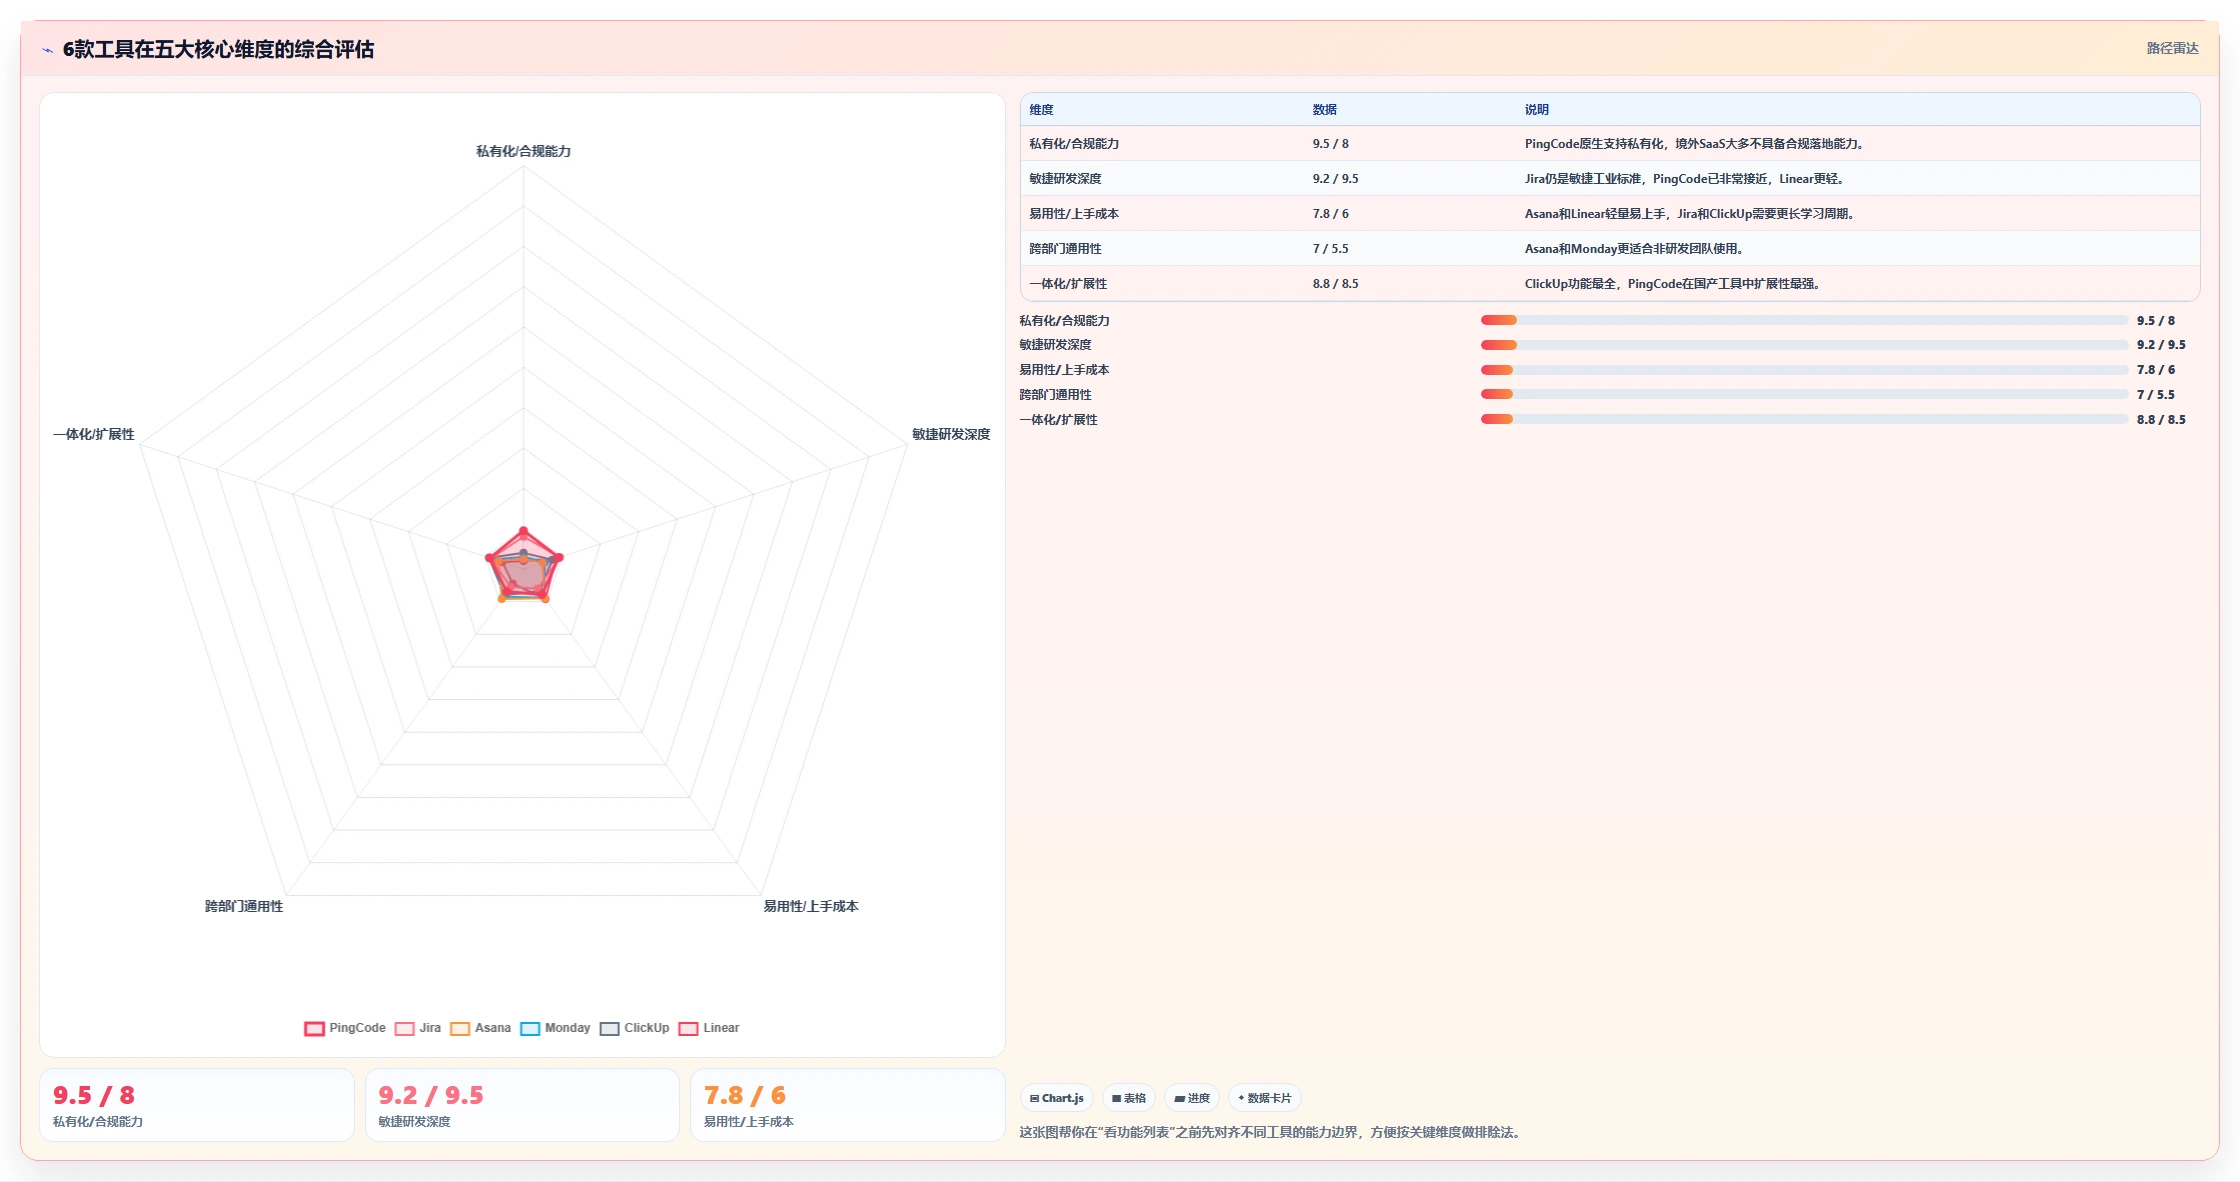Click the footer note starting 这张图帮你在
2240x1182 pixels.
[1272, 1132]
